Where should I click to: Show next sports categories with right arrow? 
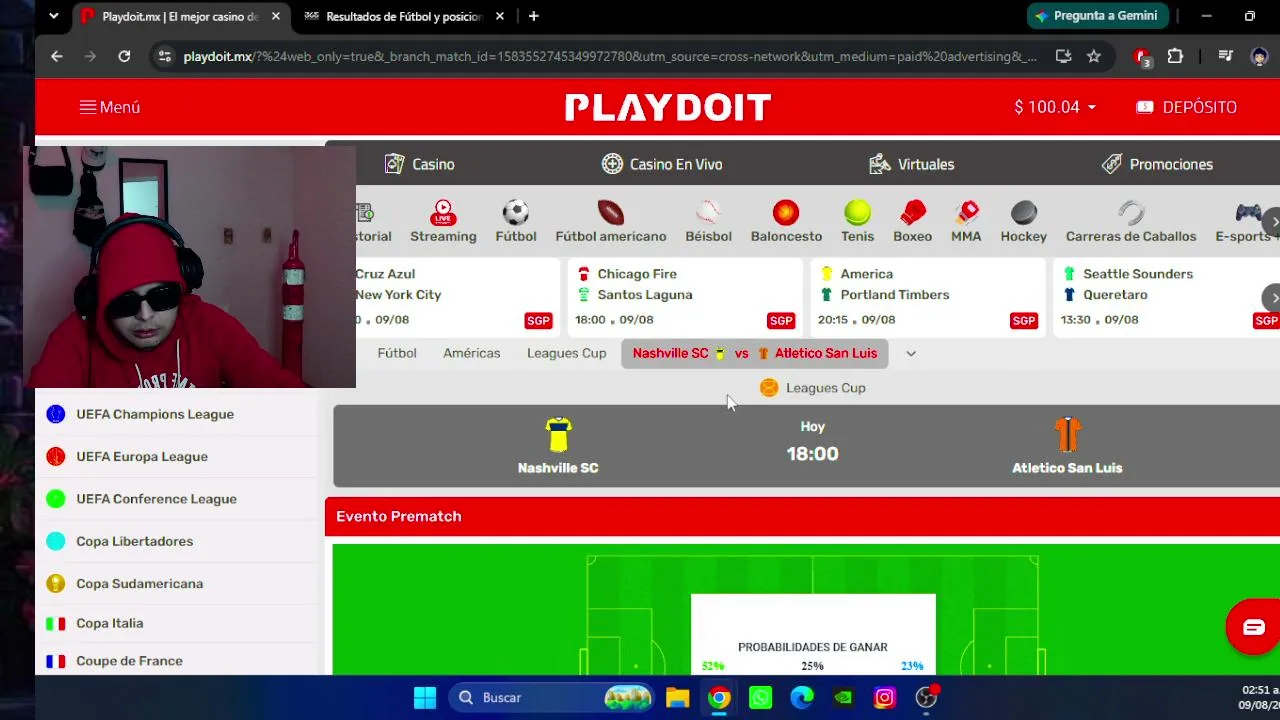tap(1273, 222)
